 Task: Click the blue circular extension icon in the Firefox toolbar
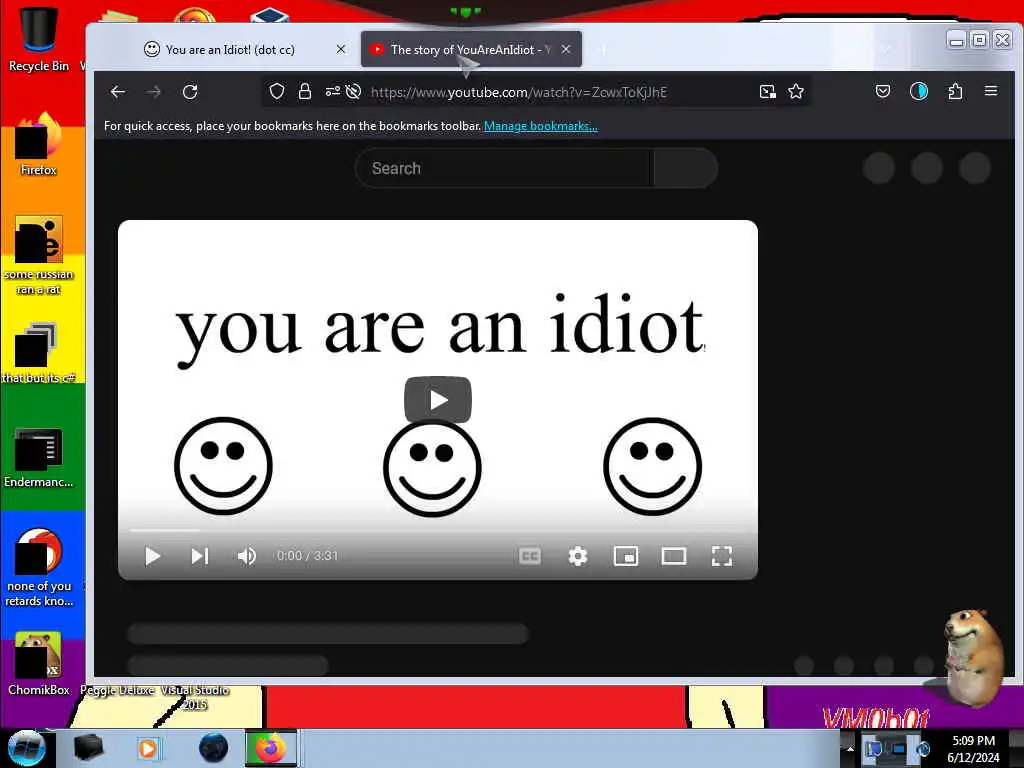(919, 91)
